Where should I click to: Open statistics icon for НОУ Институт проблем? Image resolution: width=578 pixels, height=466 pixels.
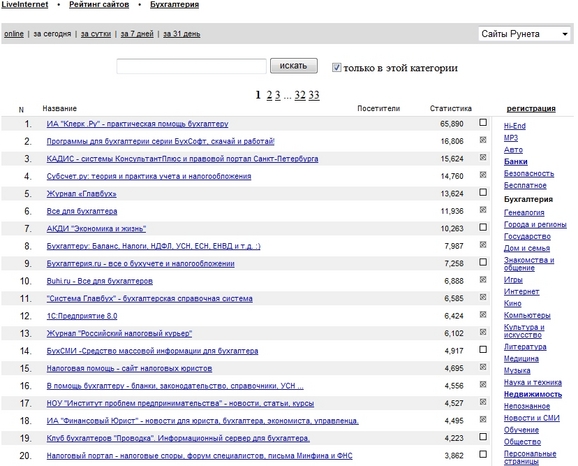click(483, 402)
